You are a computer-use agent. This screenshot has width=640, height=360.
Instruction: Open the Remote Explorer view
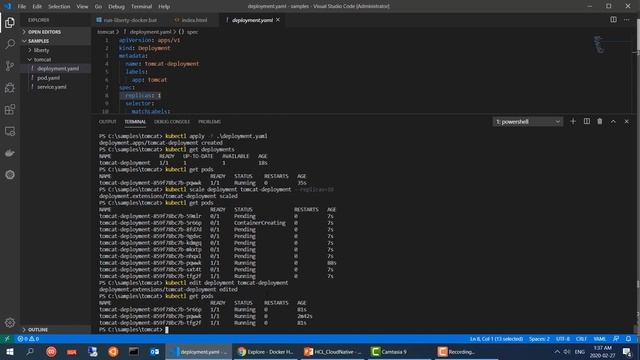pos(10,131)
